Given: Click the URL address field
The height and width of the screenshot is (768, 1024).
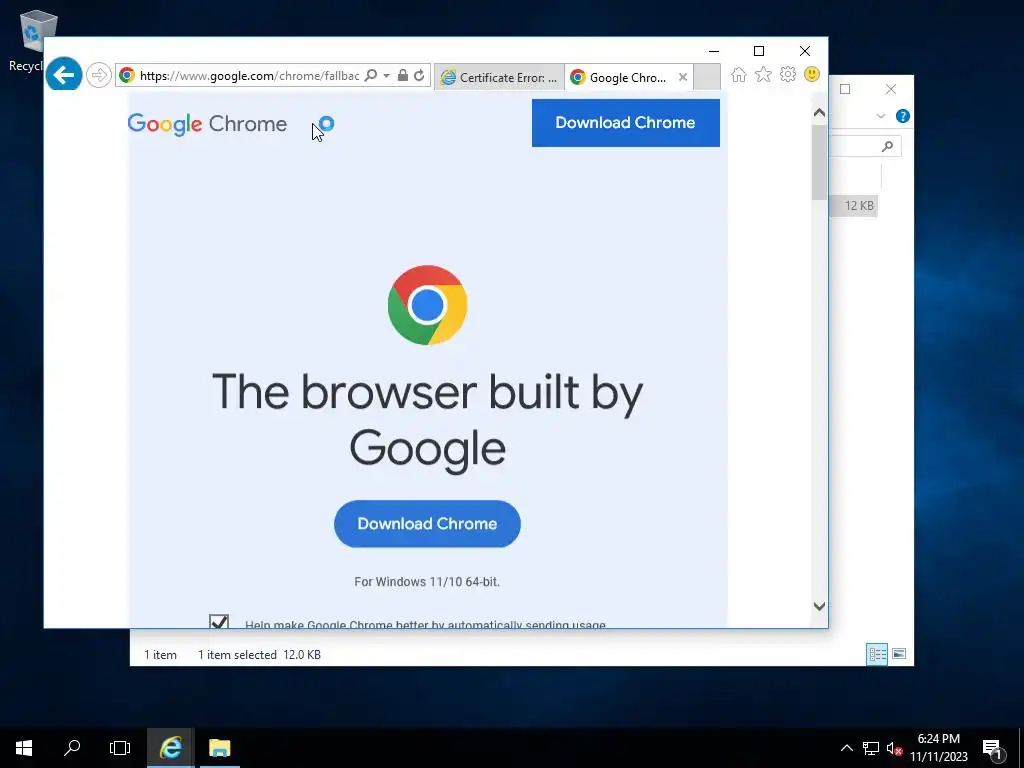Looking at the screenshot, I should coord(249,75).
